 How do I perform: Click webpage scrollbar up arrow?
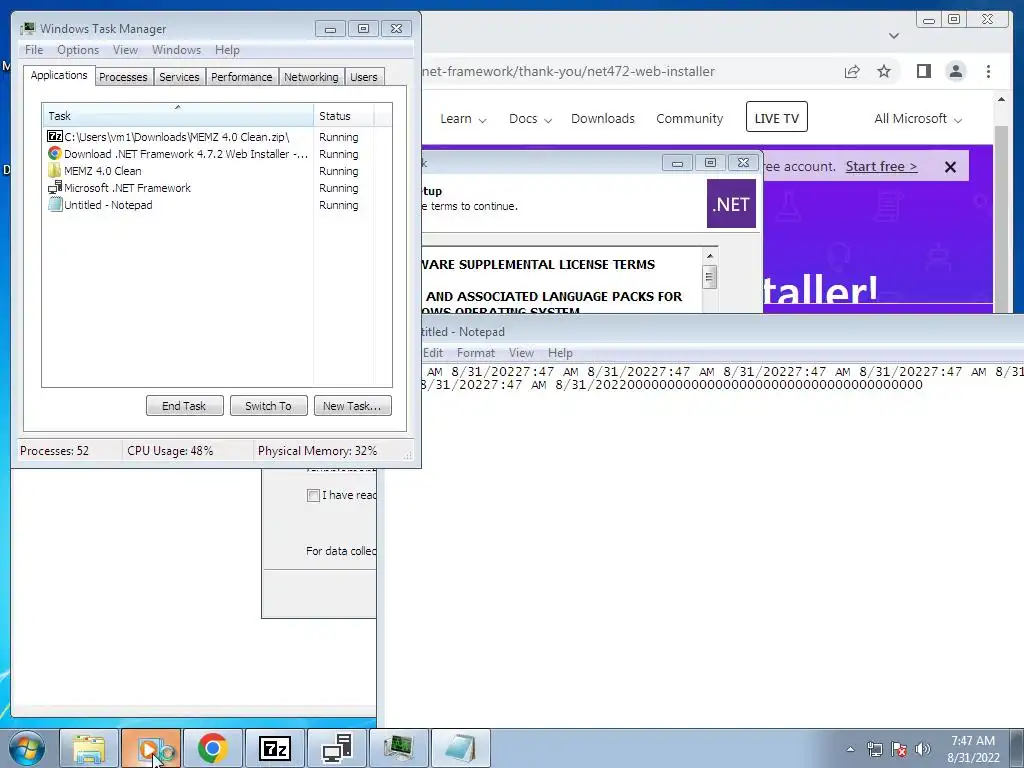[x=1001, y=99]
